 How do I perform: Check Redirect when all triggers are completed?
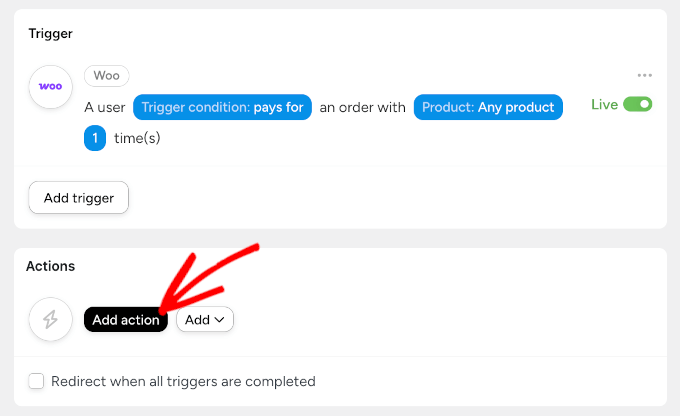pyautogui.click(x=37, y=381)
